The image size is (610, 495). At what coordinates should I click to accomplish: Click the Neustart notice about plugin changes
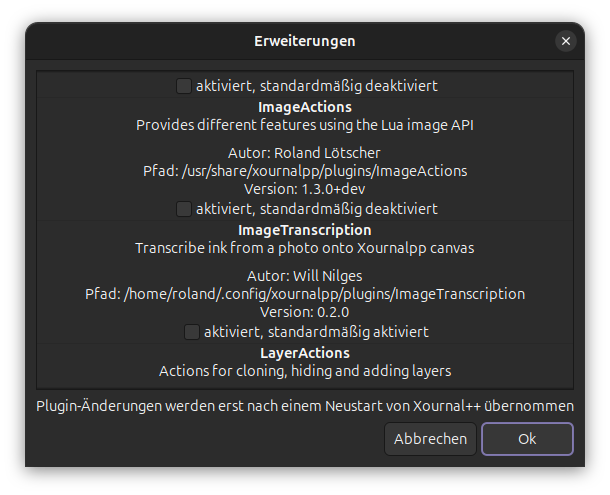(305, 406)
